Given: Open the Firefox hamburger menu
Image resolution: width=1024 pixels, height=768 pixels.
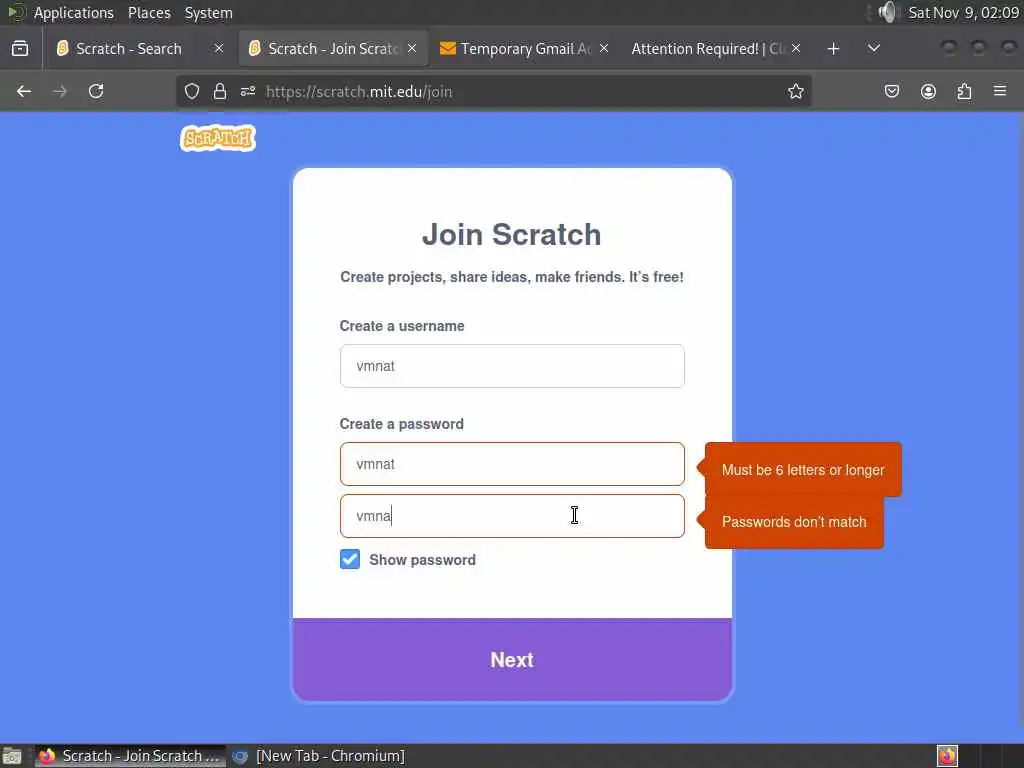Looking at the screenshot, I should click(1000, 91).
